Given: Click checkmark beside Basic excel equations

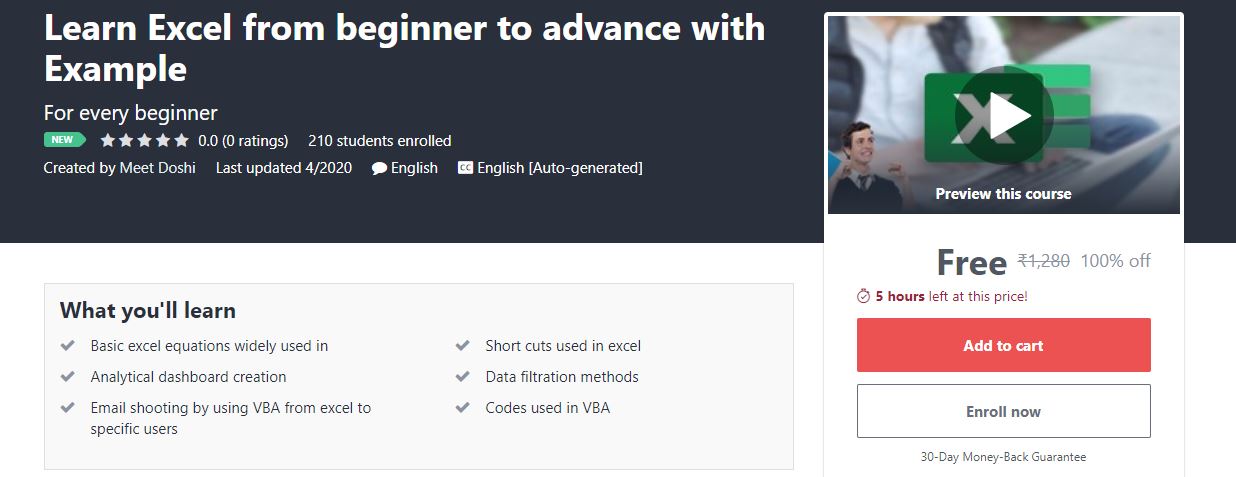Looking at the screenshot, I should (68, 345).
